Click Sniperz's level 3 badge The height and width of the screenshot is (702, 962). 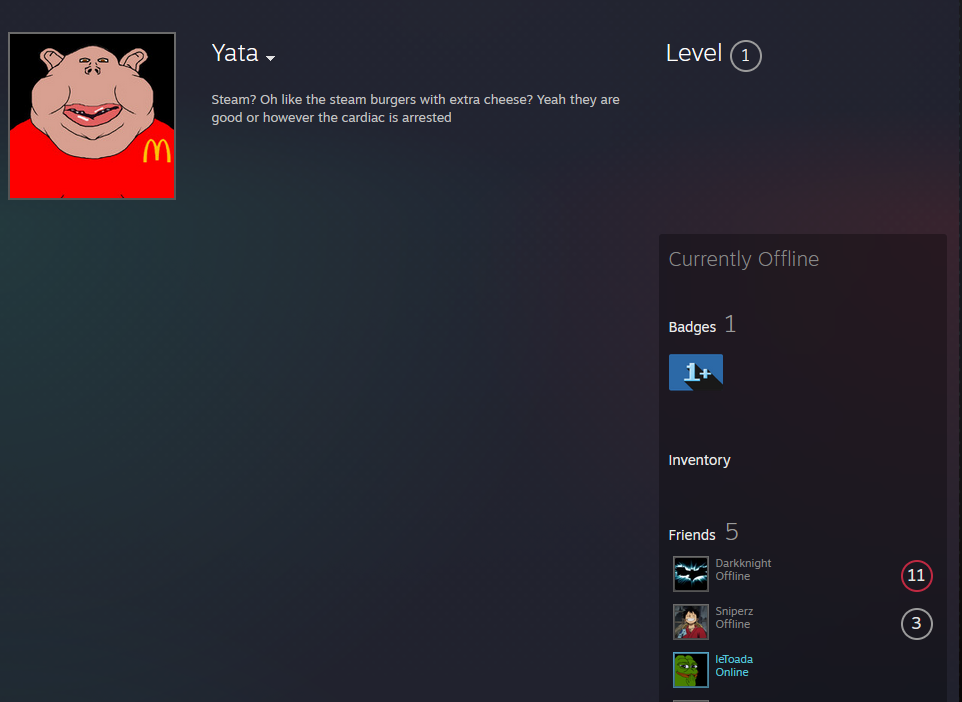point(917,623)
